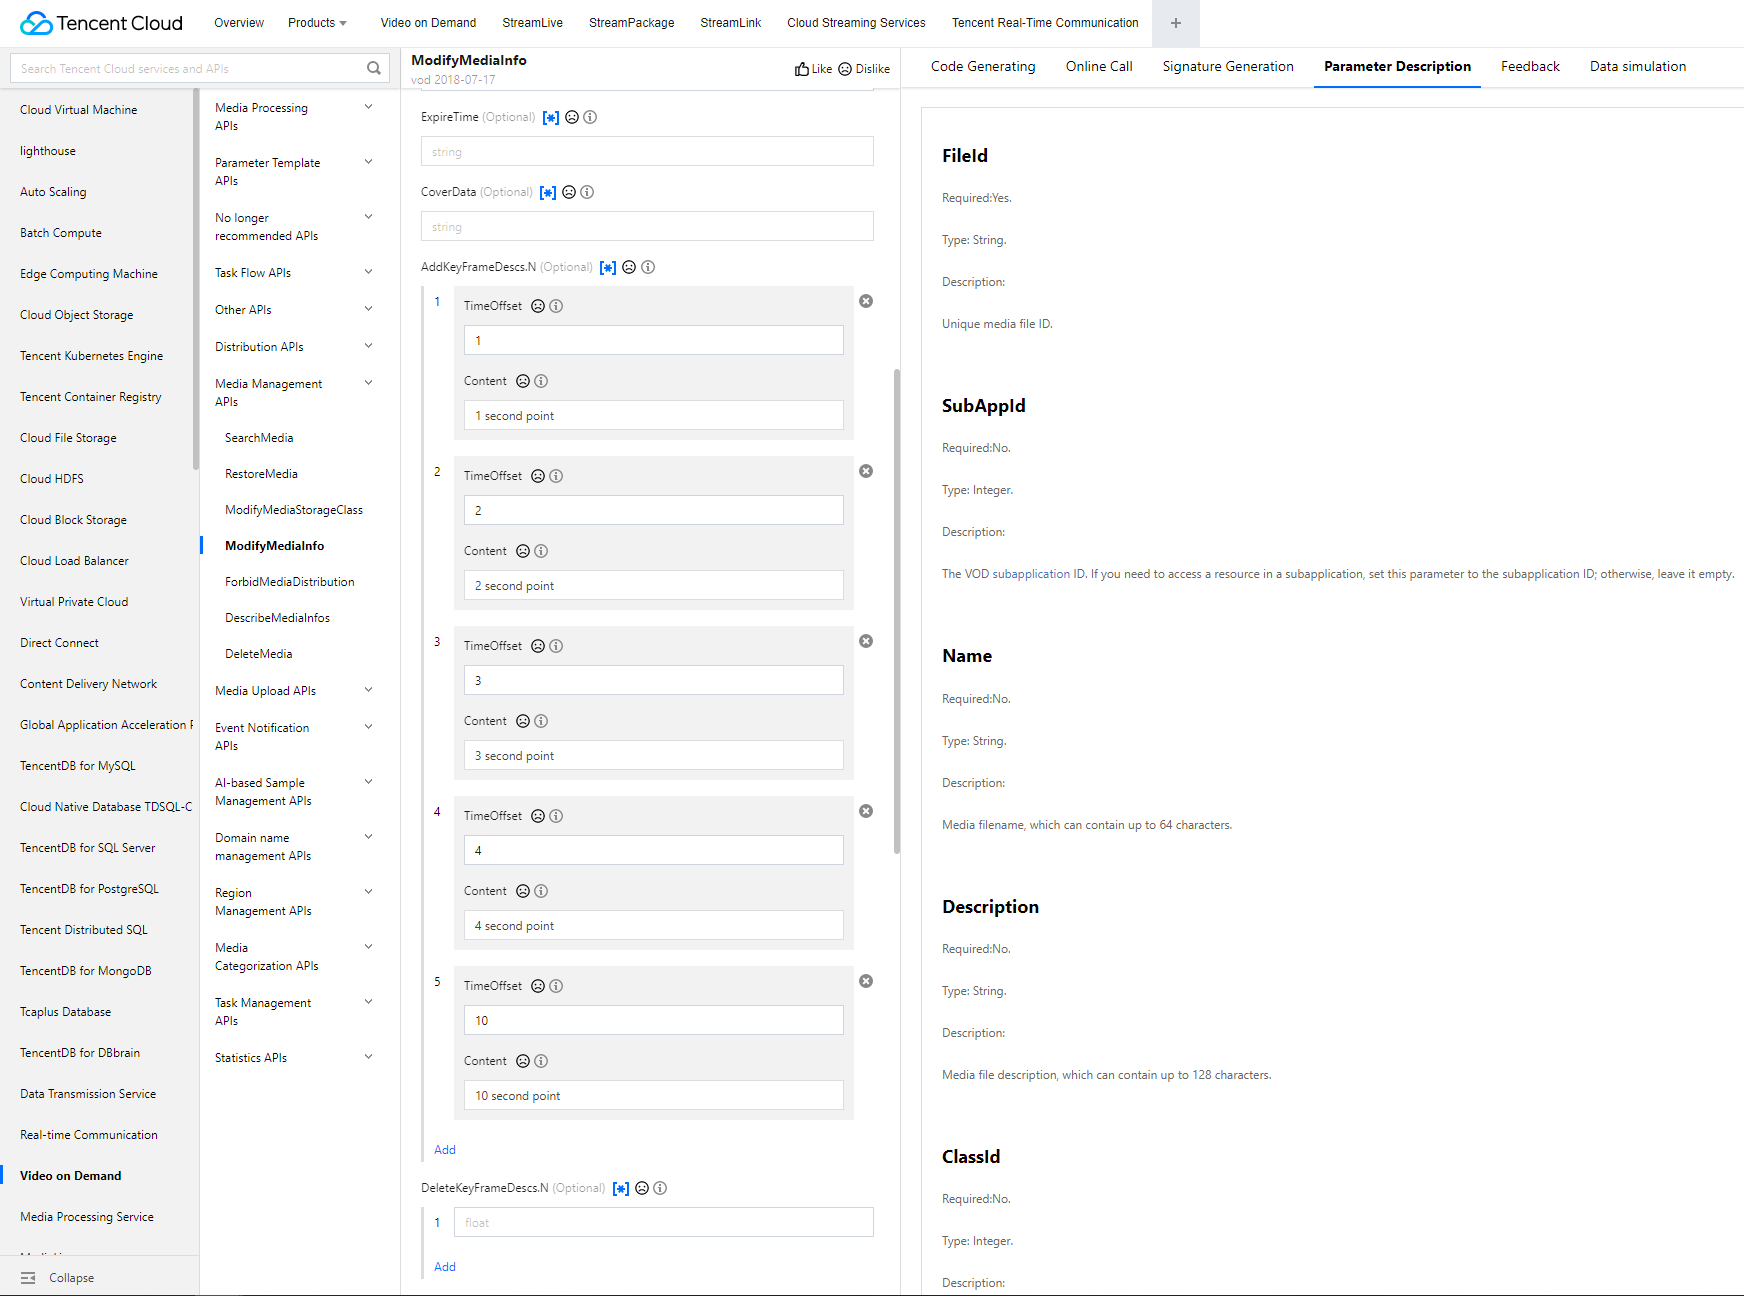This screenshot has width=1744, height=1296.
Task: Remove key frame item 3
Action: pyautogui.click(x=866, y=641)
